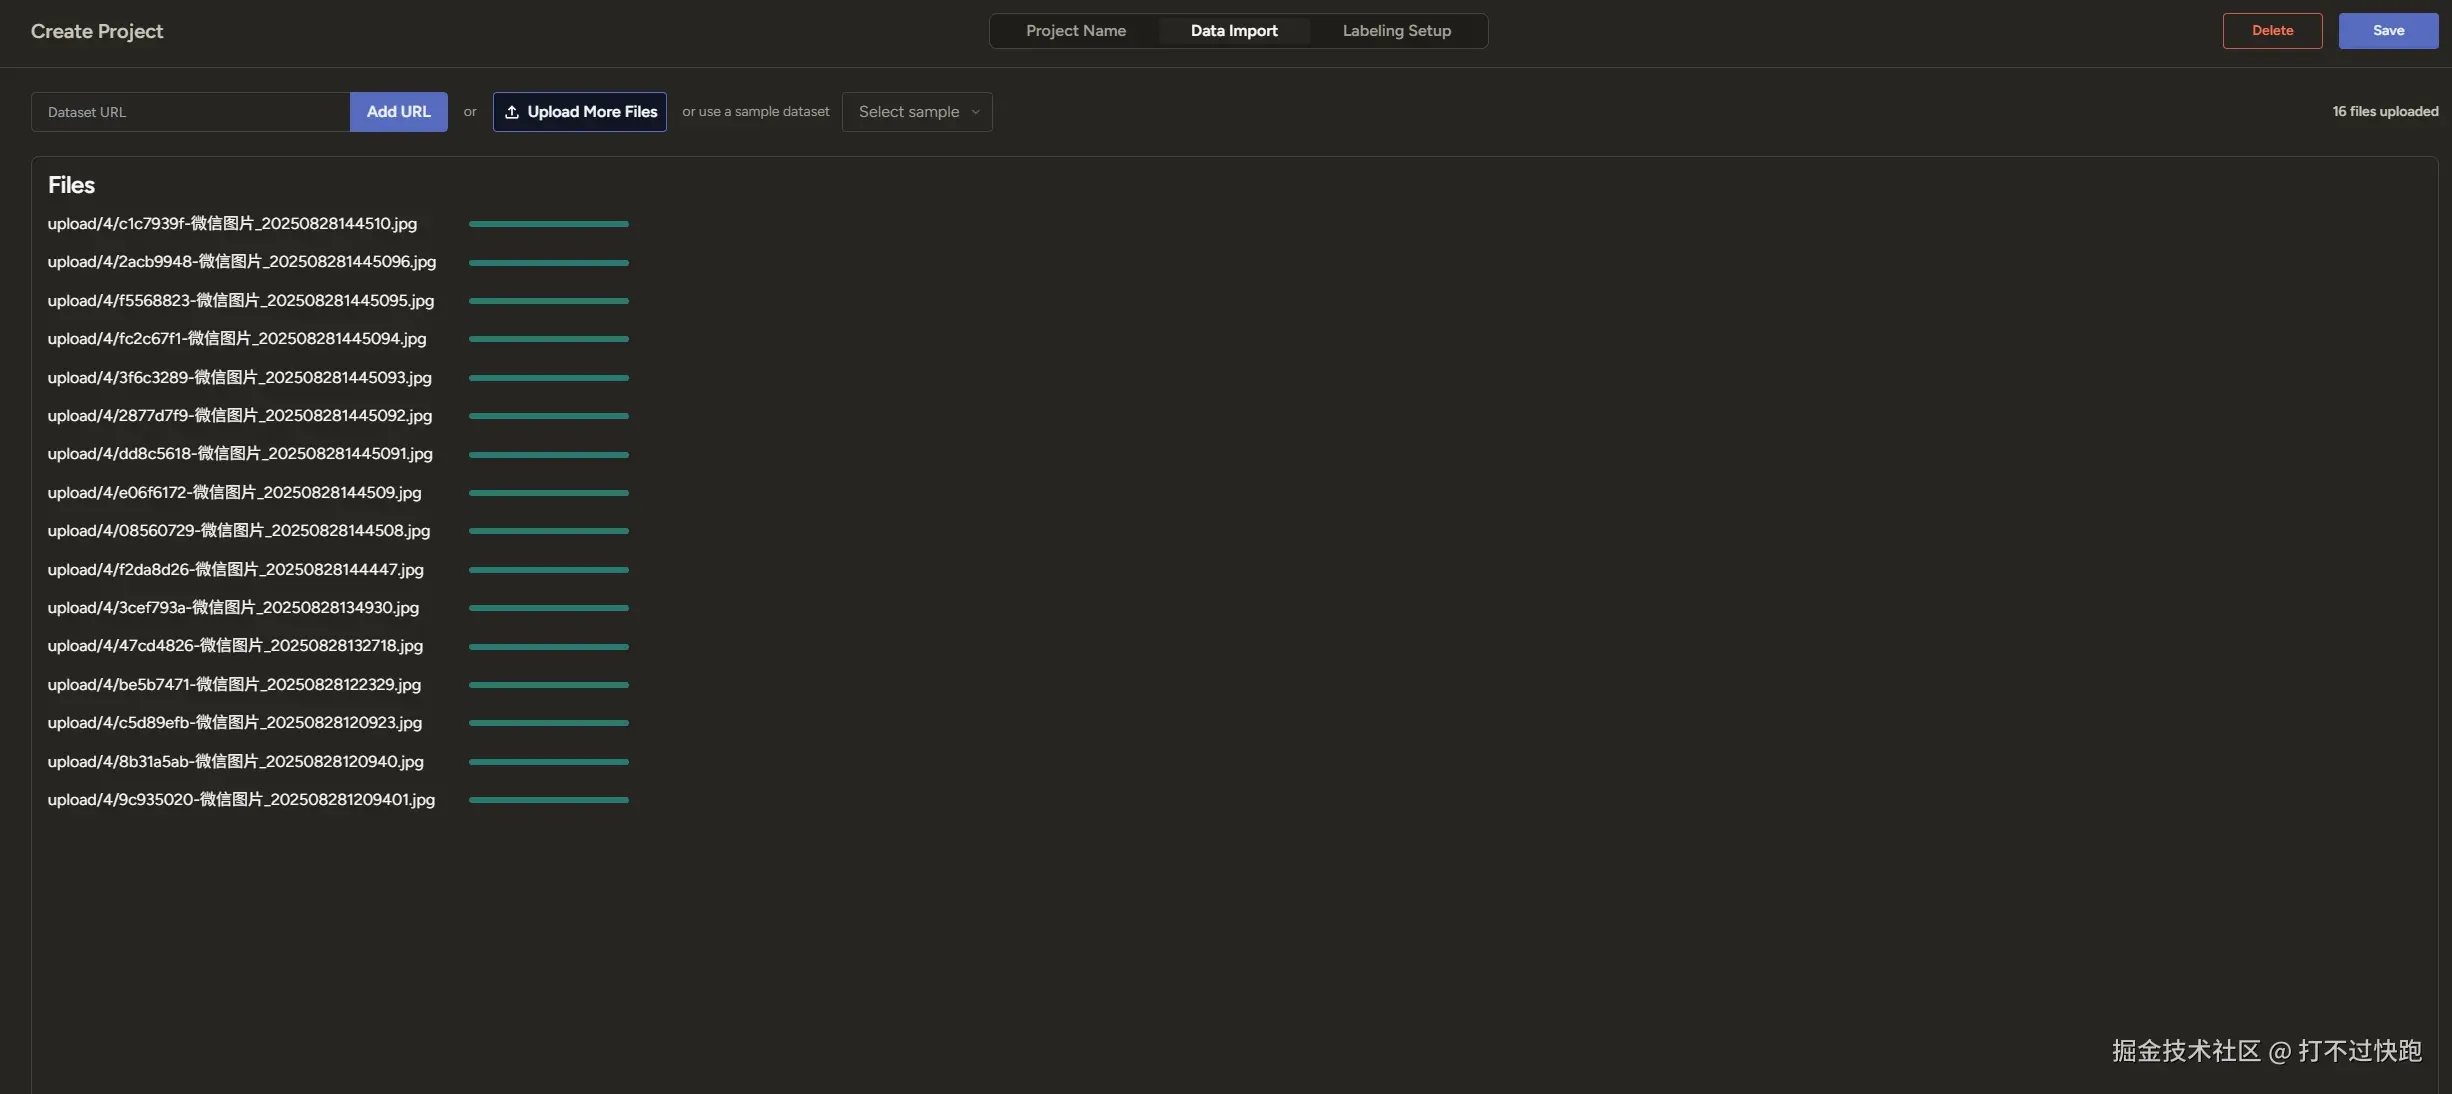The image size is (2452, 1094).
Task: Click progress bar for 9c935020 file
Action: point(548,800)
